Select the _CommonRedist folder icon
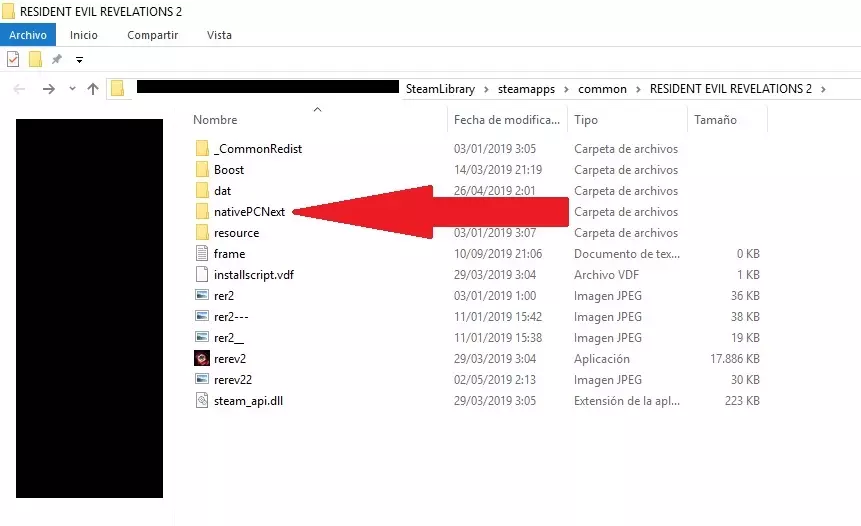Image resolution: width=861 pixels, height=526 pixels. coord(202,148)
